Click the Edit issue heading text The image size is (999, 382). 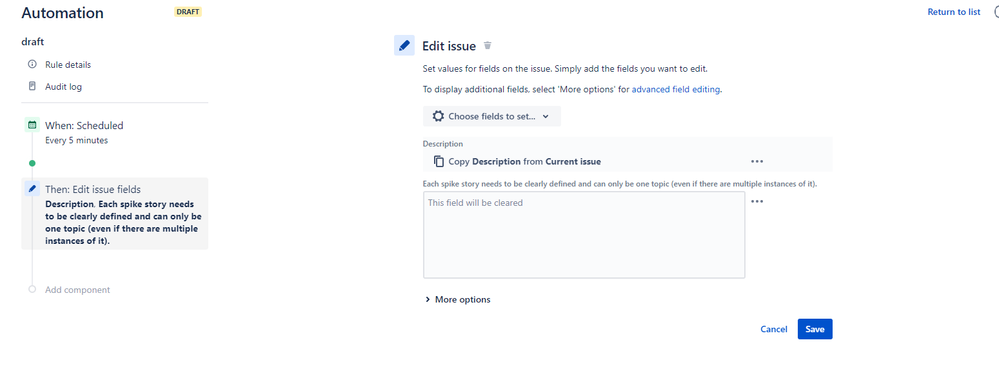pos(449,46)
